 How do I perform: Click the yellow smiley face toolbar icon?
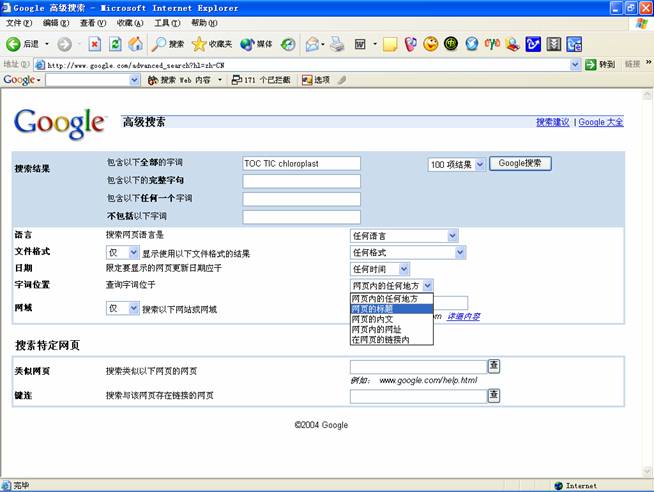click(430, 44)
